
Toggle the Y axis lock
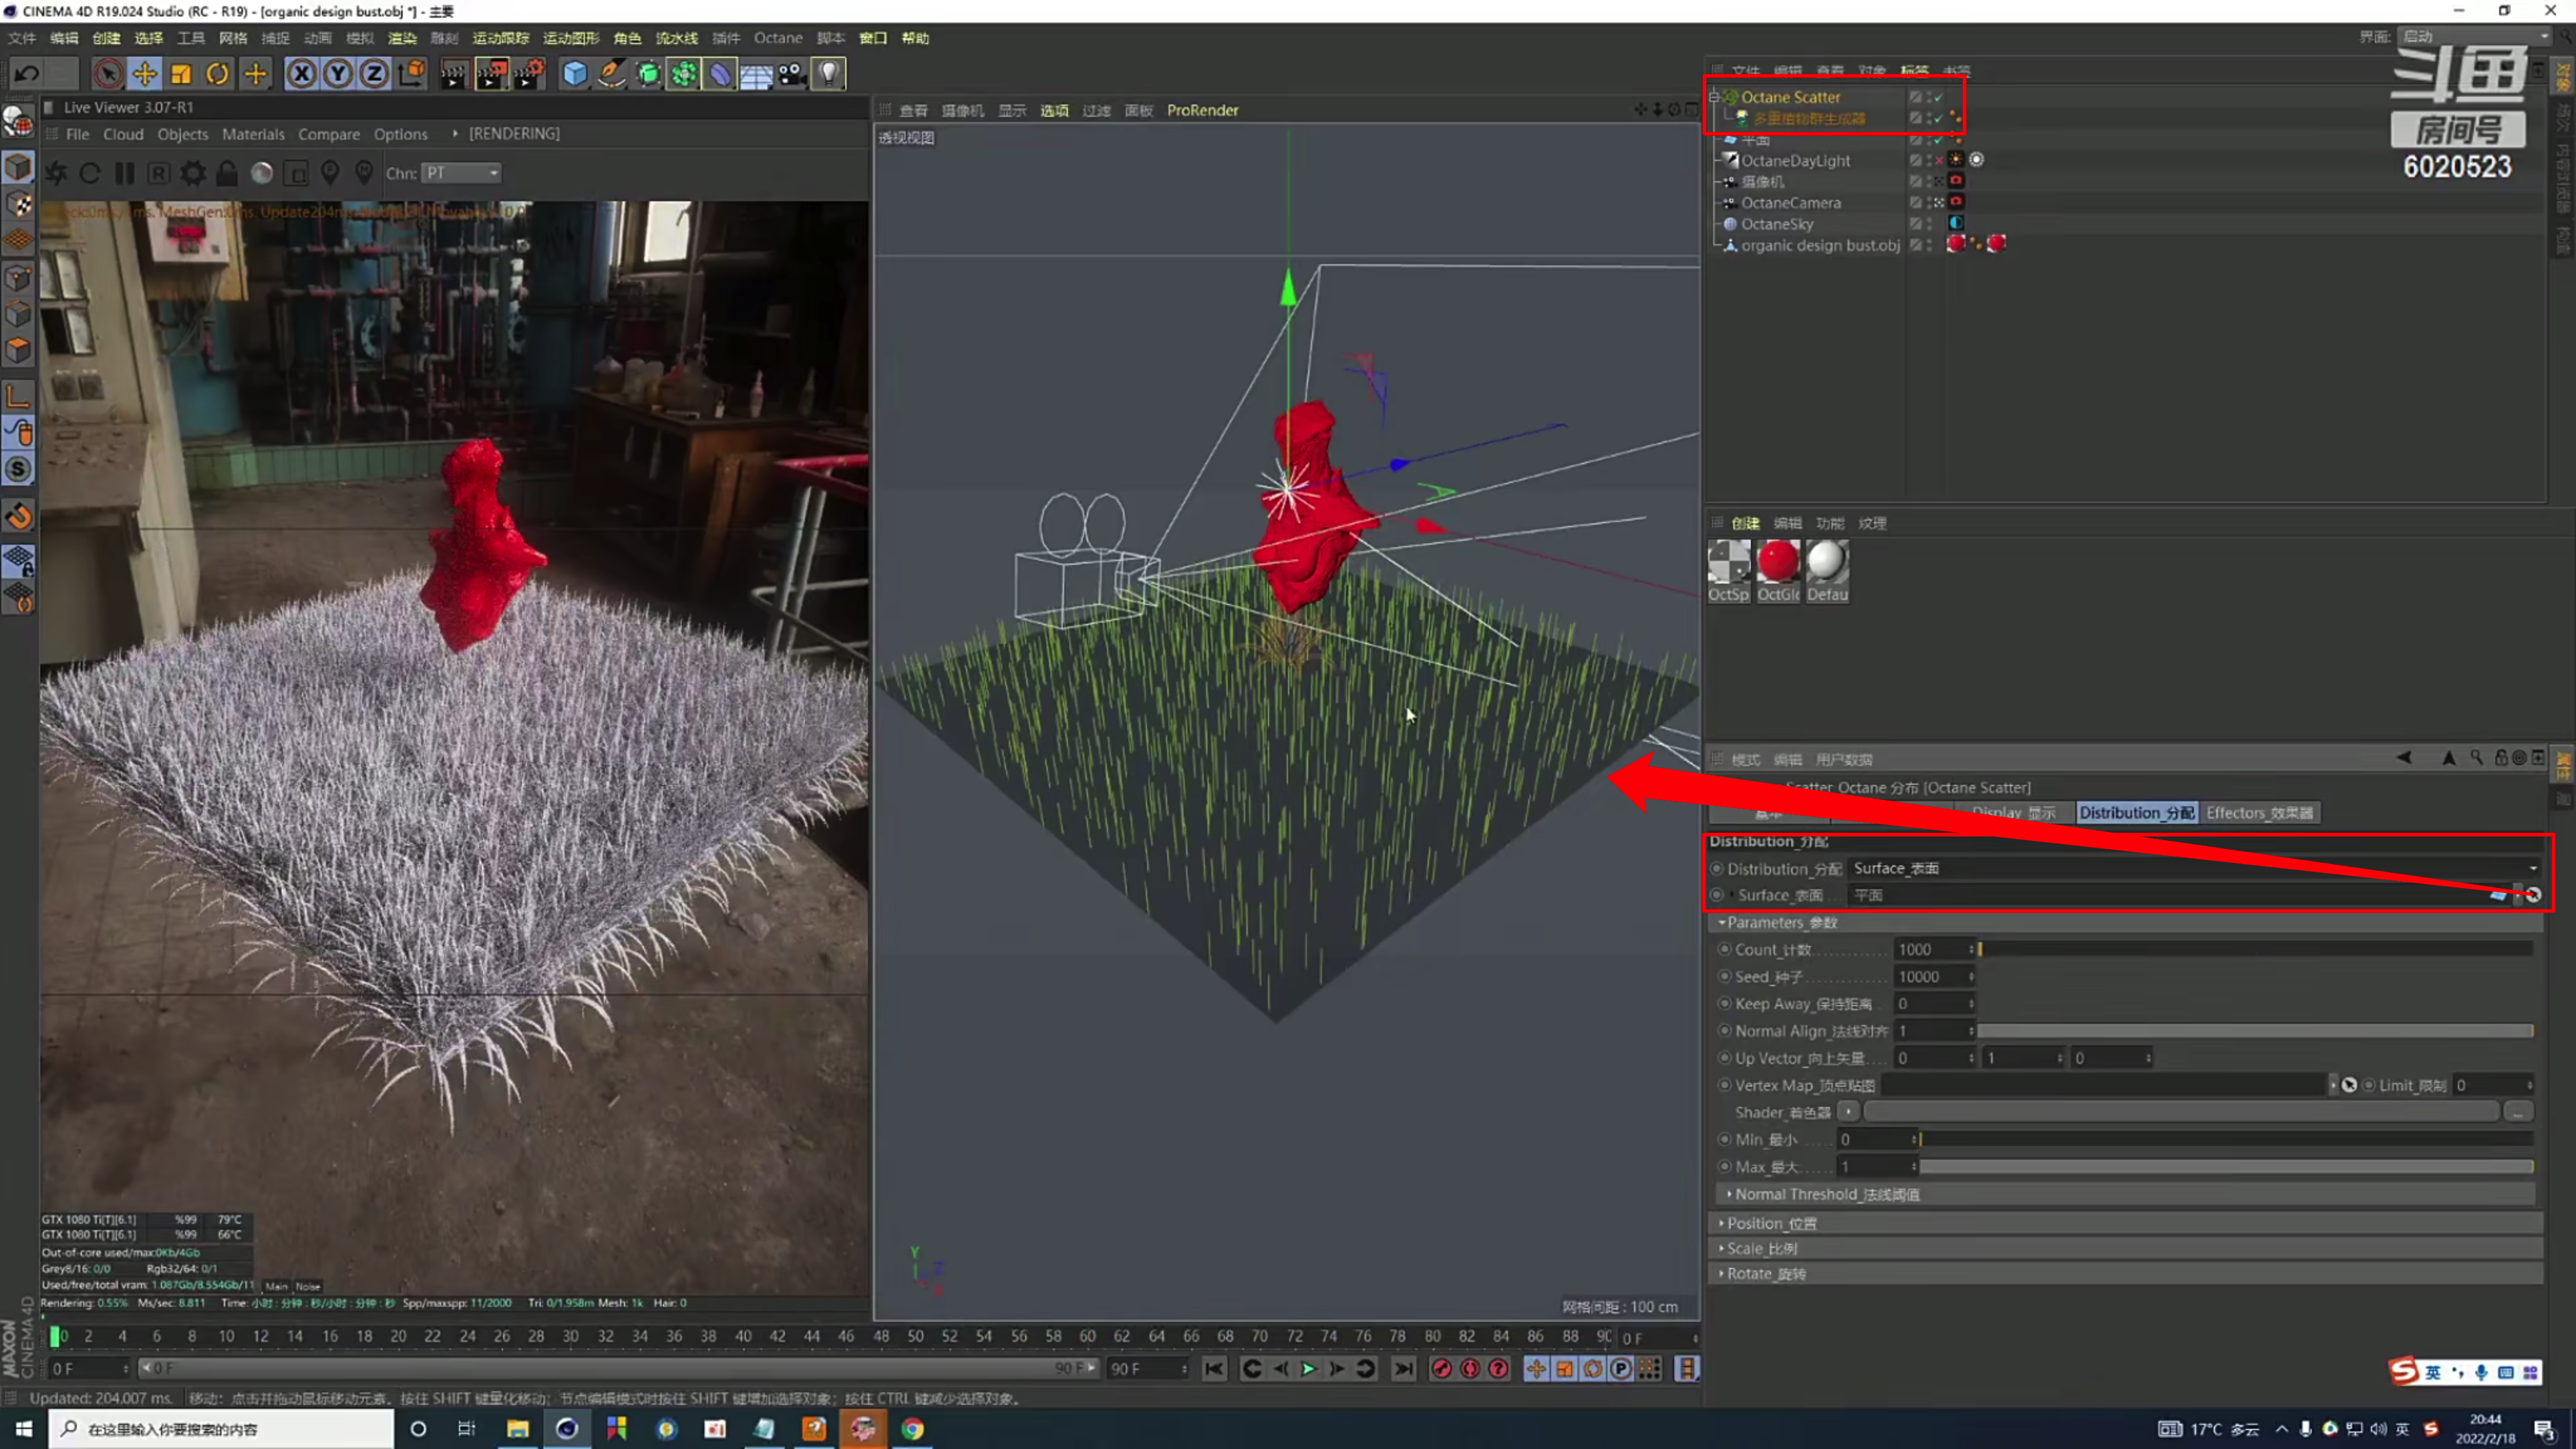pyautogui.click(x=338, y=74)
